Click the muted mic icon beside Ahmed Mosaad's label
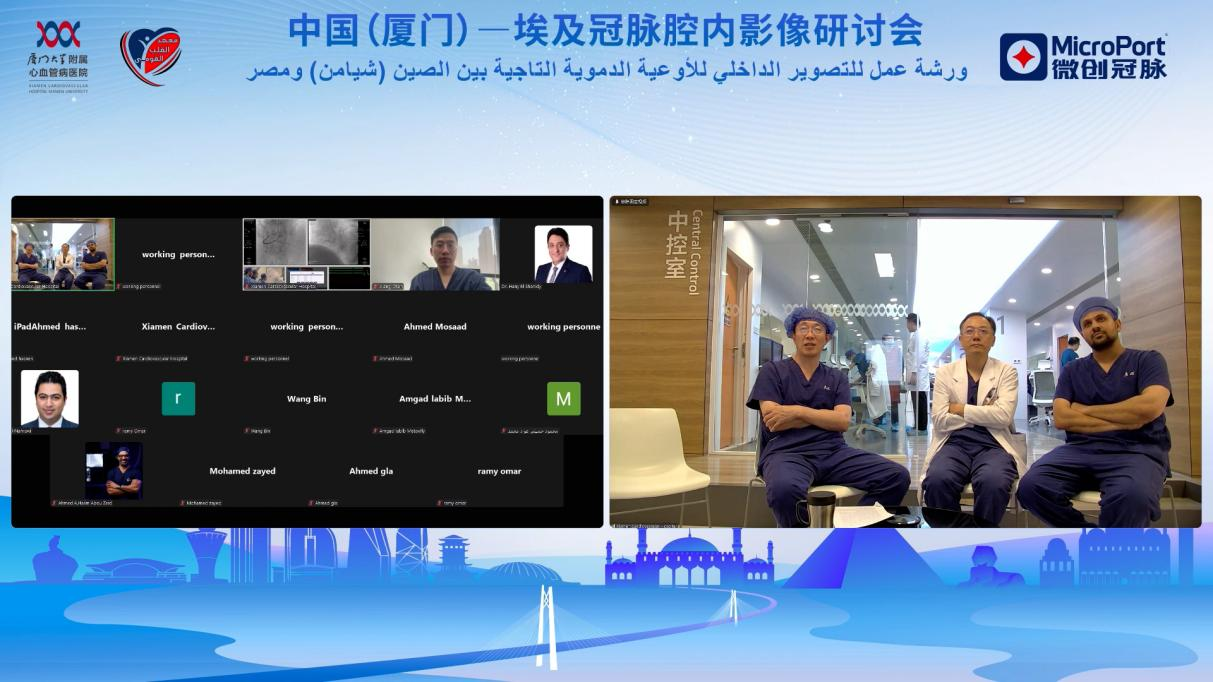Screen dimensions: 1213x682 point(376,358)
